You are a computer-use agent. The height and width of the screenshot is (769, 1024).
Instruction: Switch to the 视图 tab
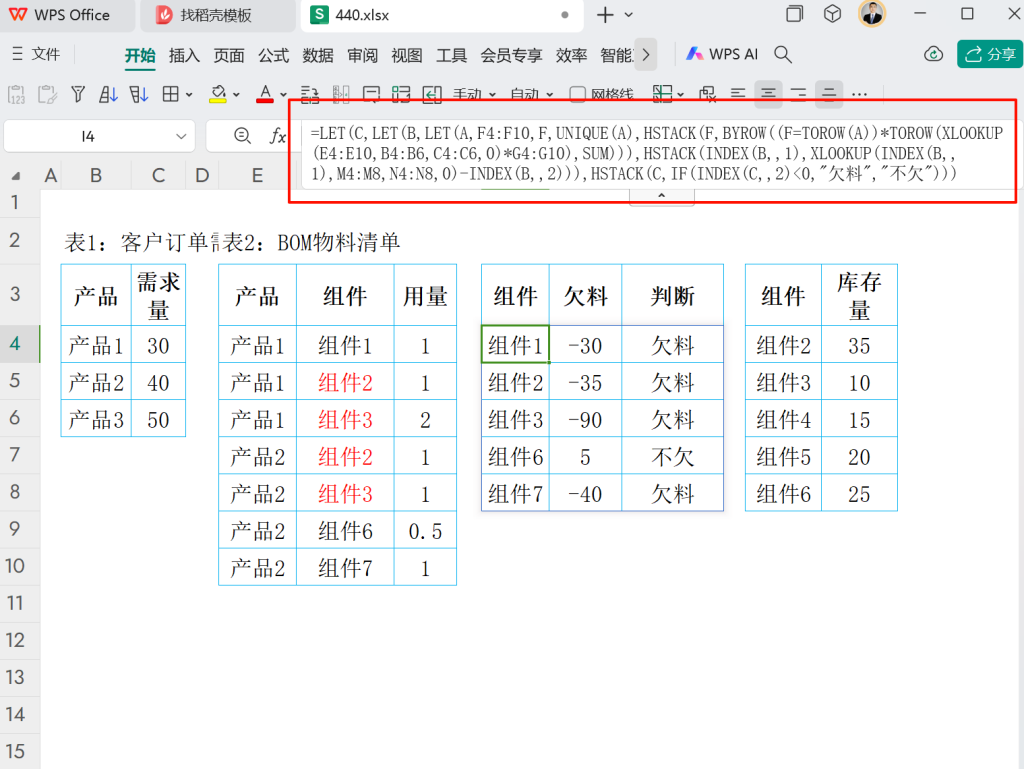pos(407,55)
